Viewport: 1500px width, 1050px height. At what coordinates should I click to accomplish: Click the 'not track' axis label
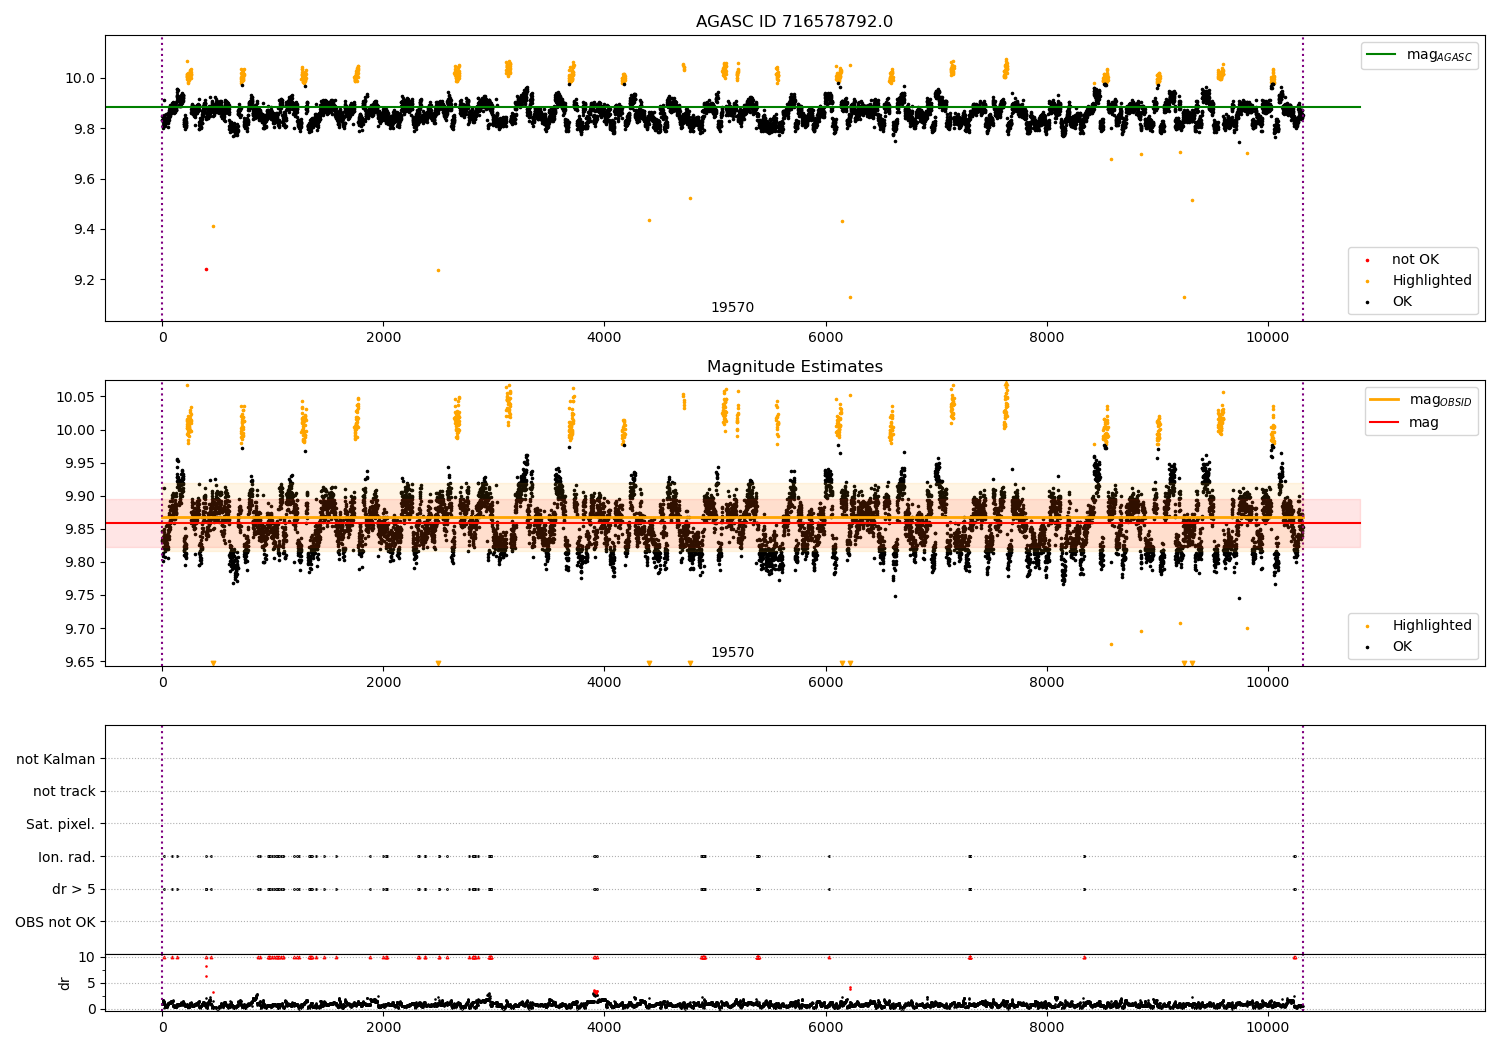(x=64, y=792)
